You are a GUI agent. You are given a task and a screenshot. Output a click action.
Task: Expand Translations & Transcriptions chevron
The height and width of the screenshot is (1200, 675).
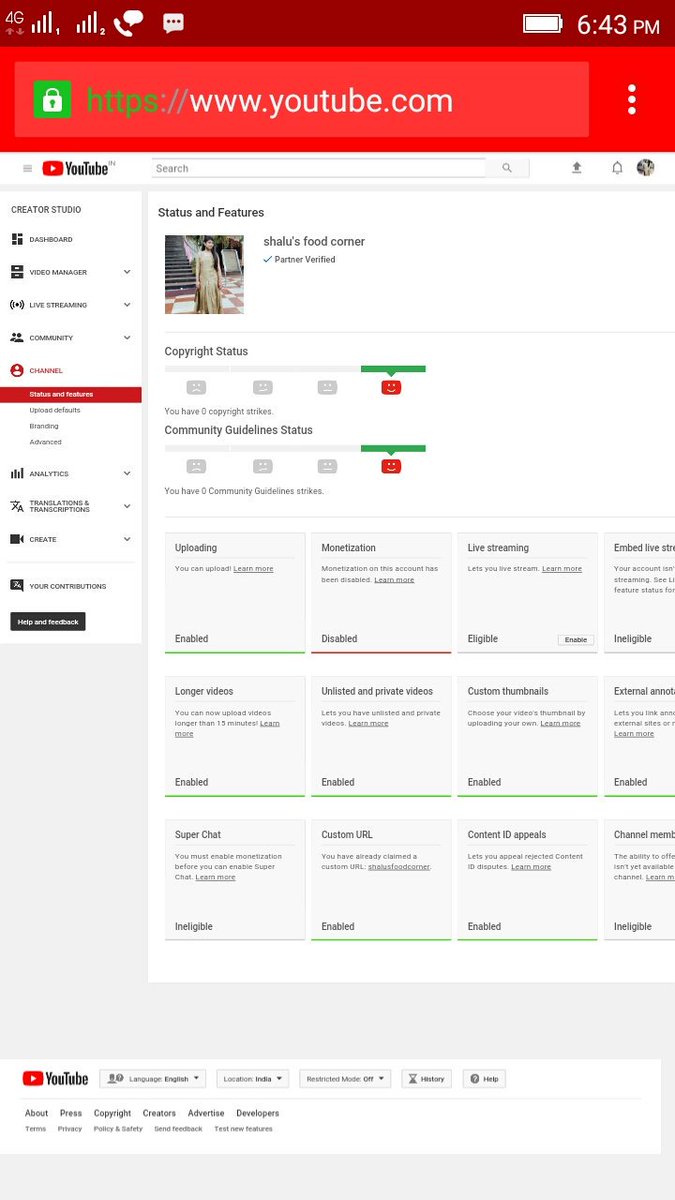pos(127,506)
